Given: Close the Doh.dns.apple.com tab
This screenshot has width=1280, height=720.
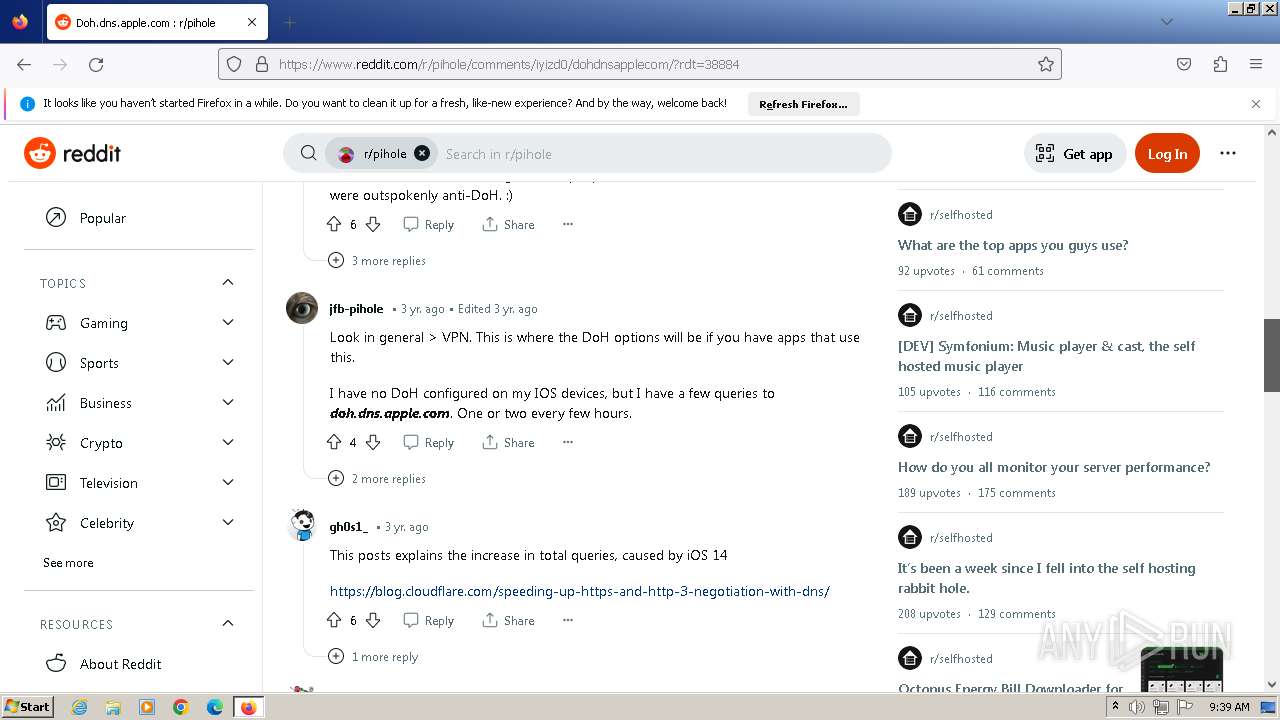Looking at the screenshot, I should pos(252,22).
